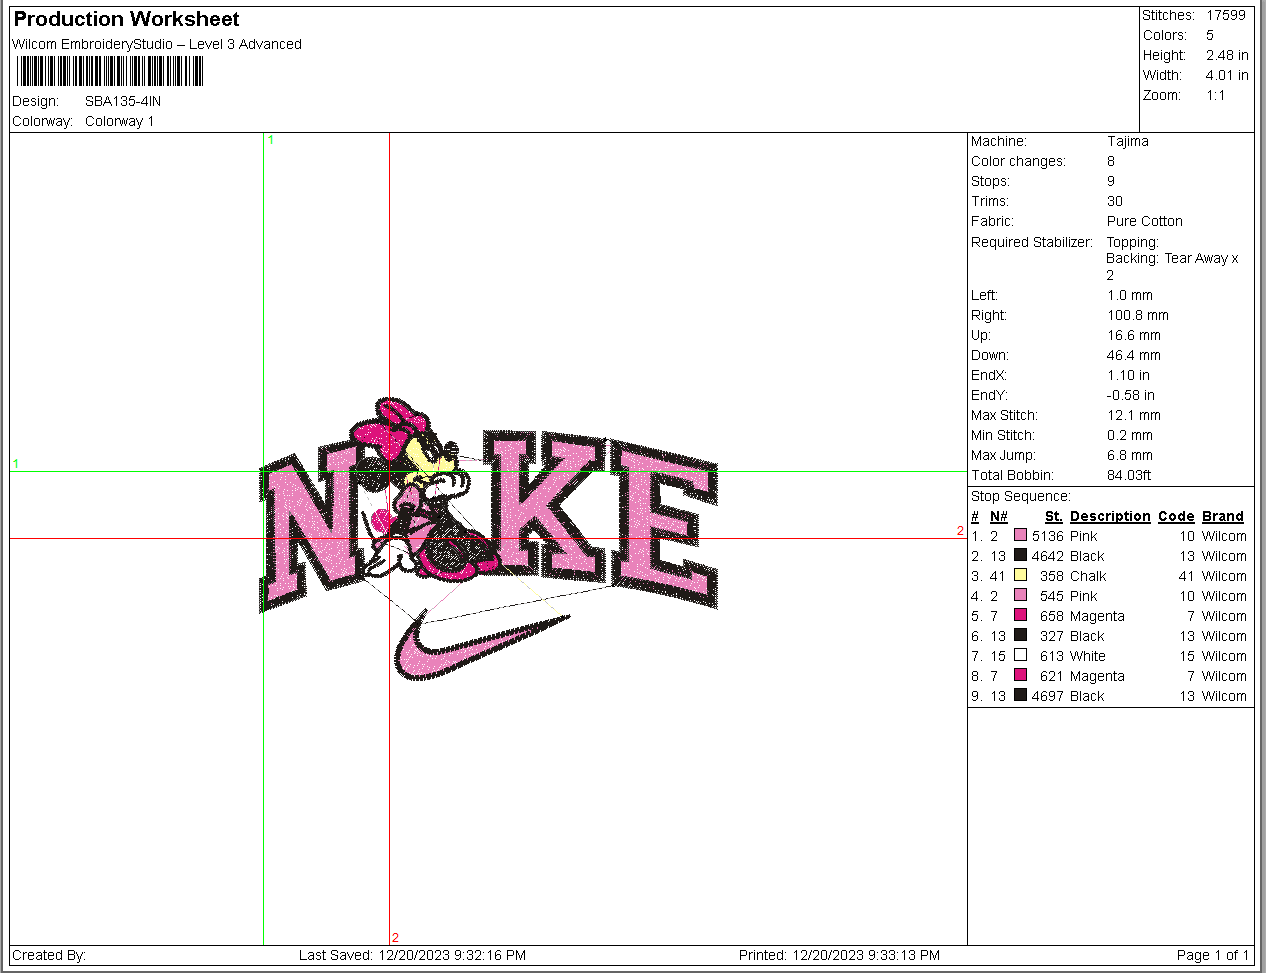Screen dimensions: 1266x973
Task: Click the Description column header
Action: tap(1110, 516)
